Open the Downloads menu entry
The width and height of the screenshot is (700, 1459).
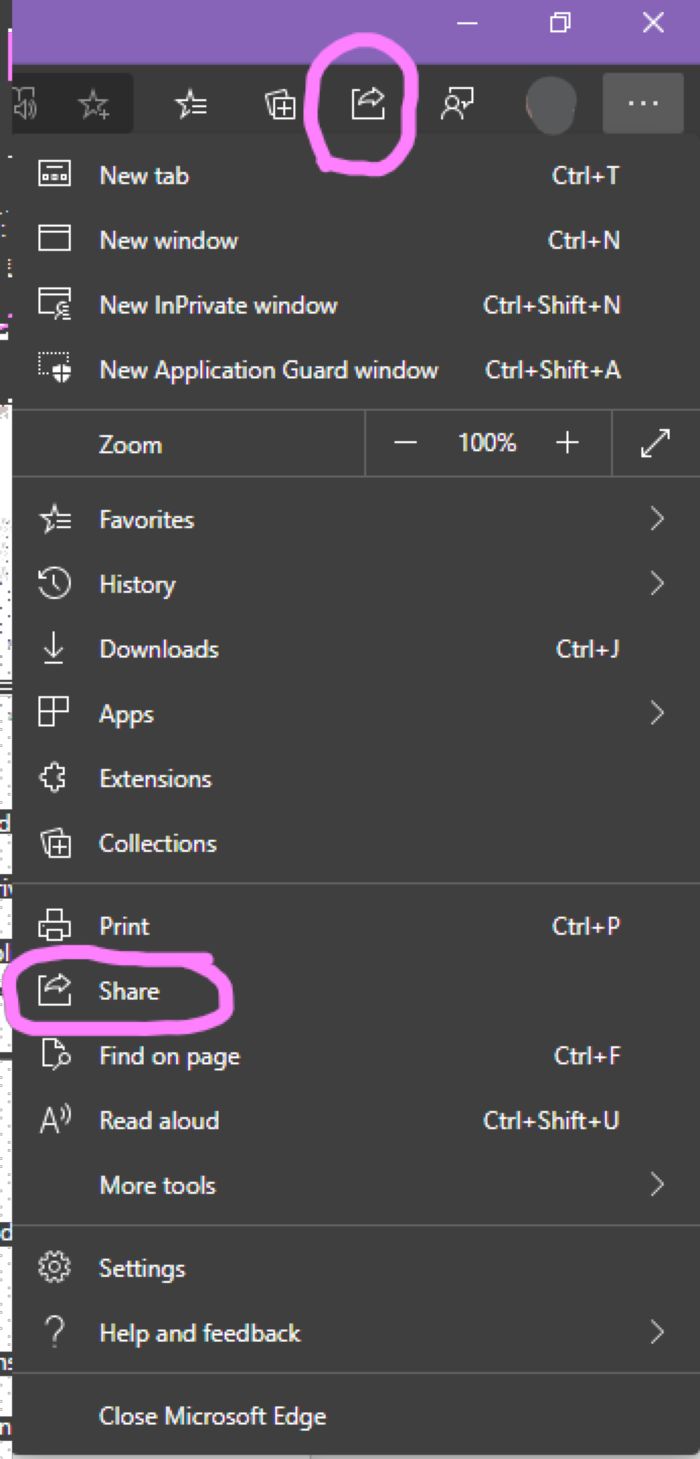tap(159, 649)
